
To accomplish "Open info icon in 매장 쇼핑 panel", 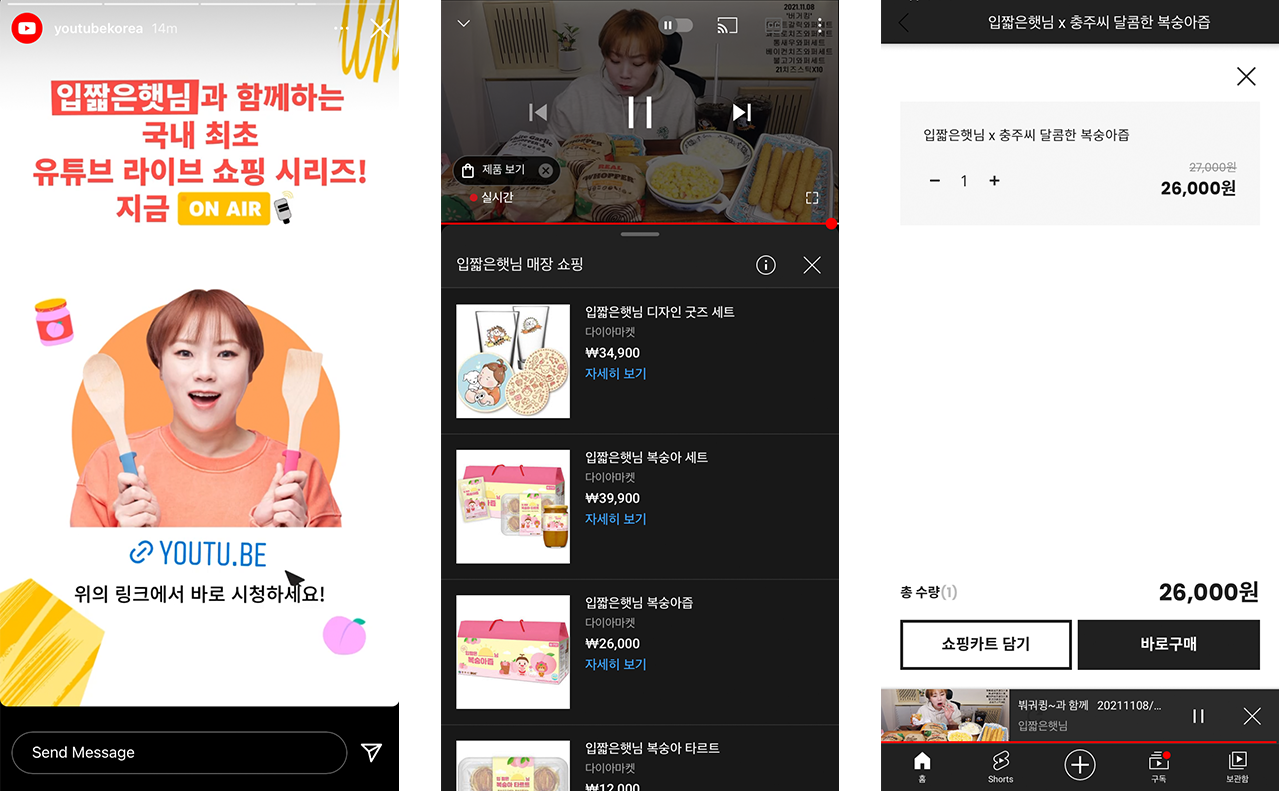I will [x=766, y=265].
